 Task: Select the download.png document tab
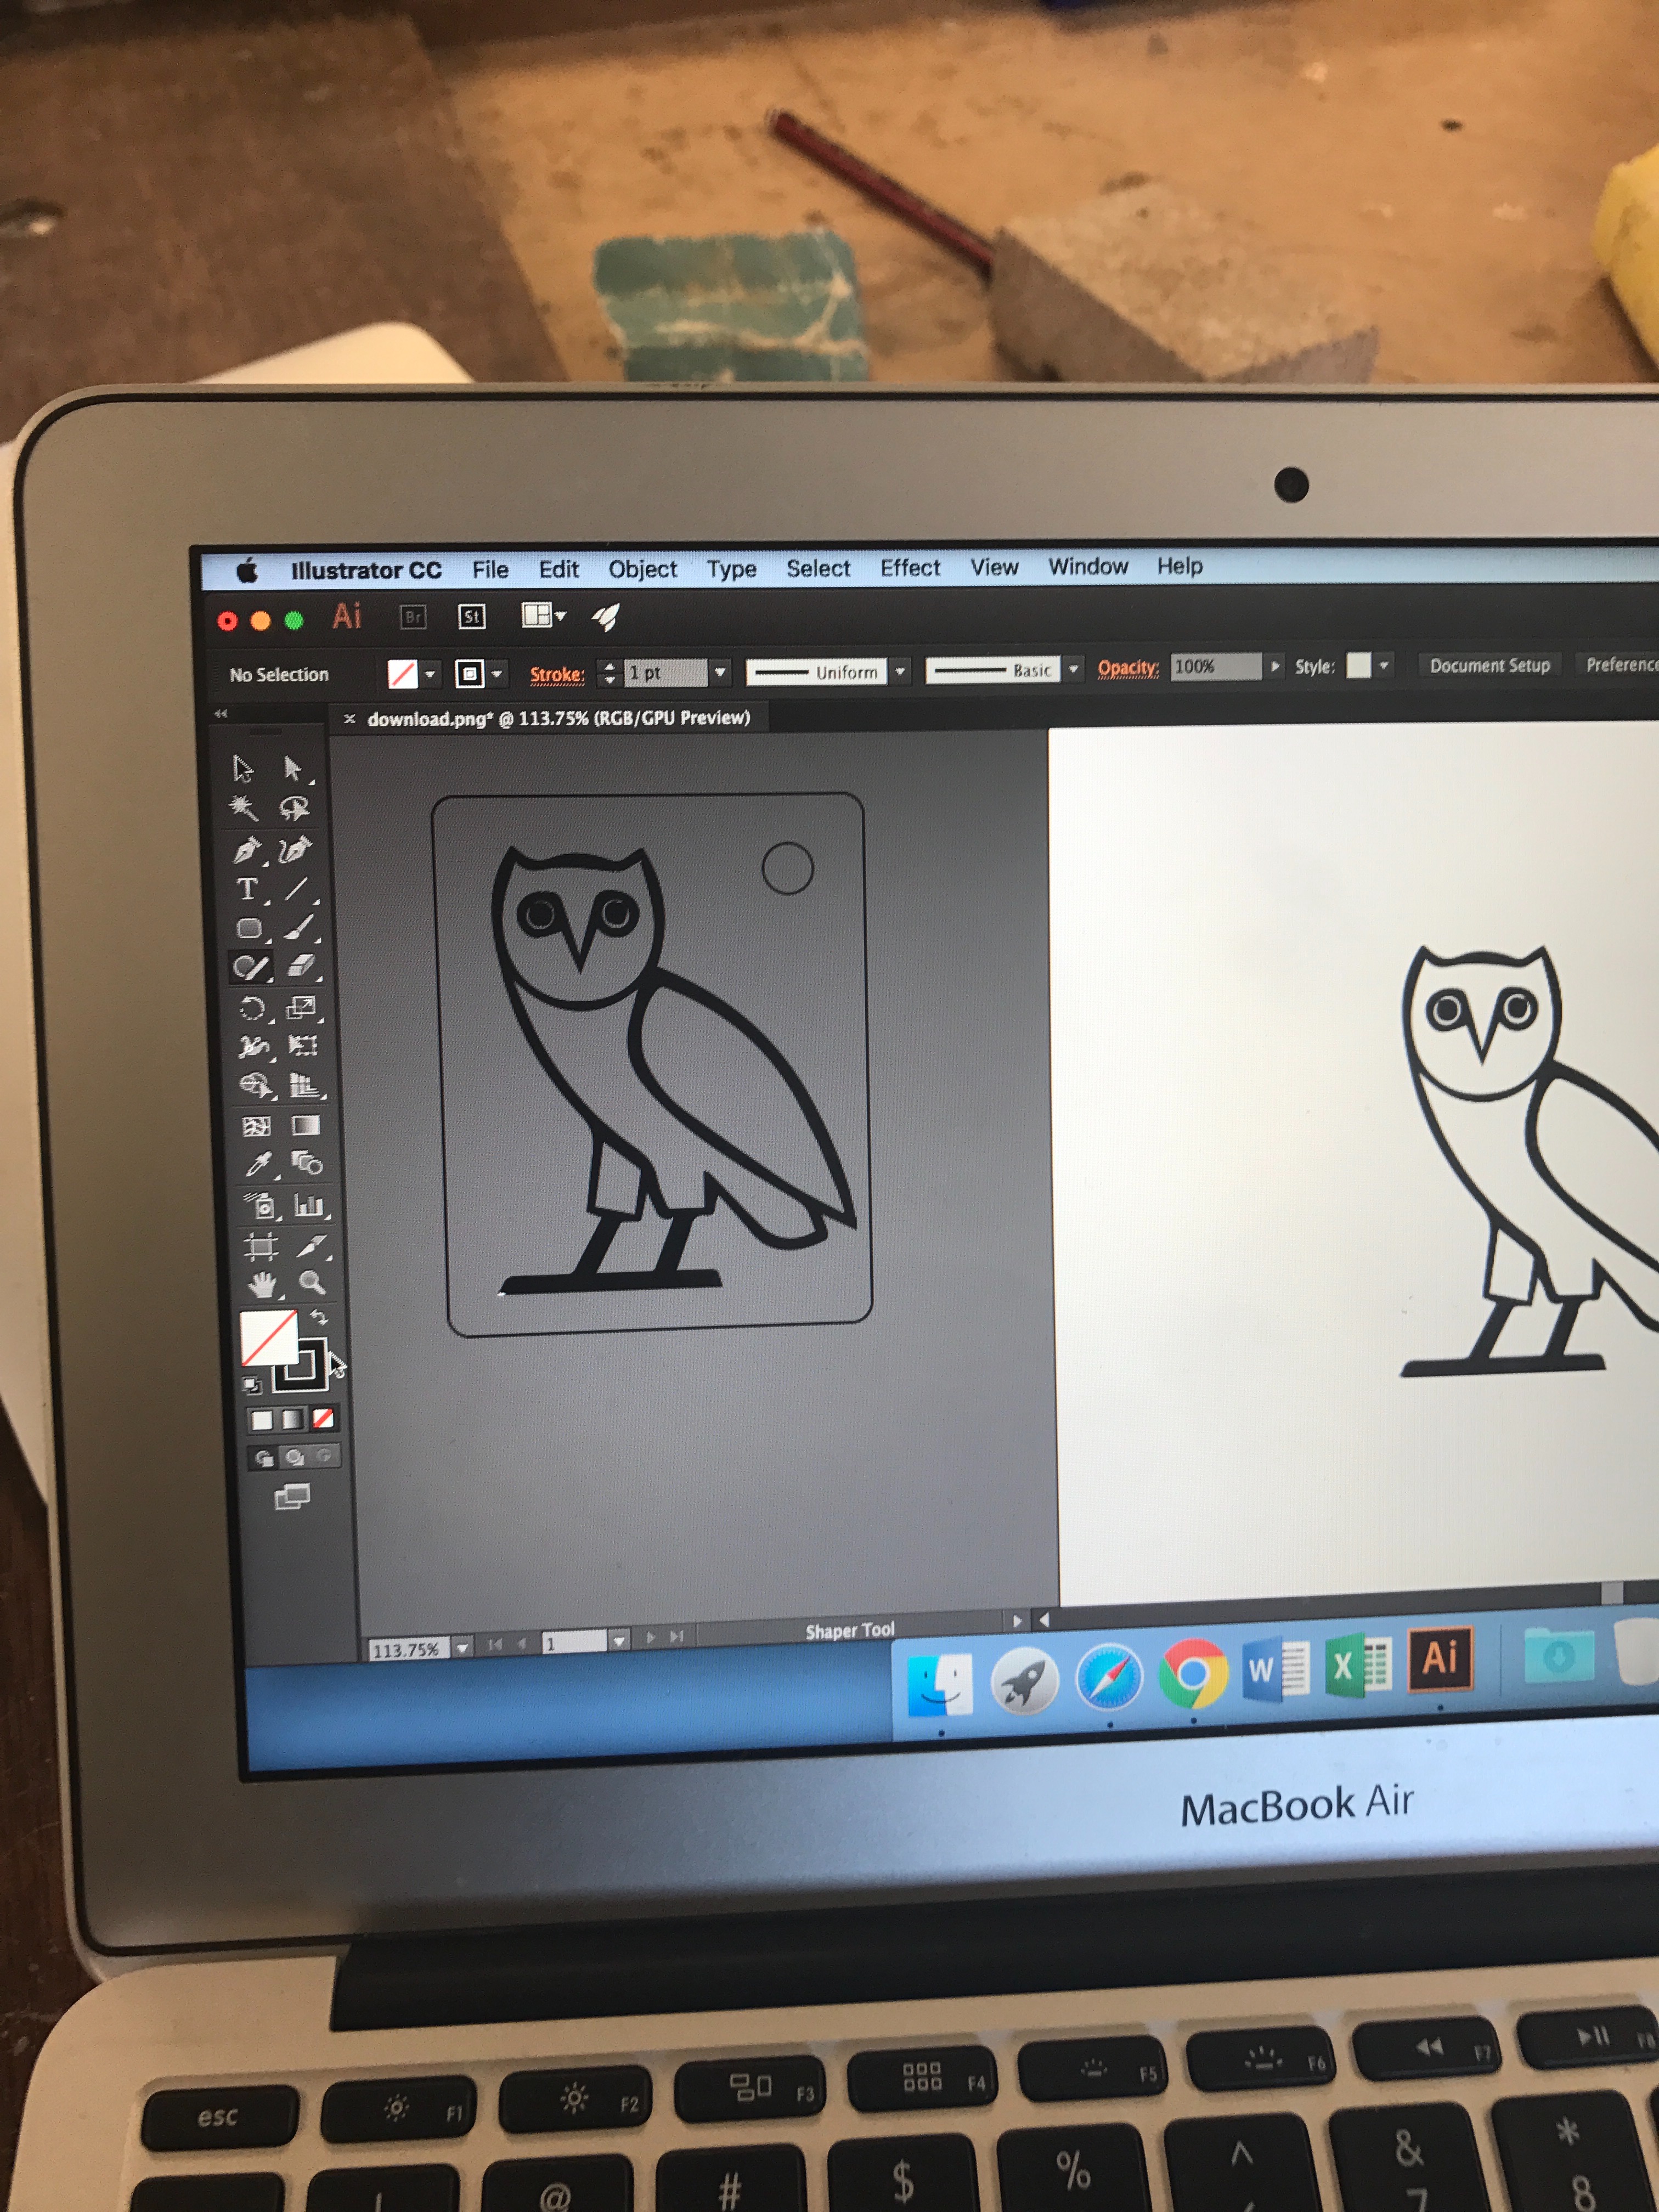tap(558, 718)
